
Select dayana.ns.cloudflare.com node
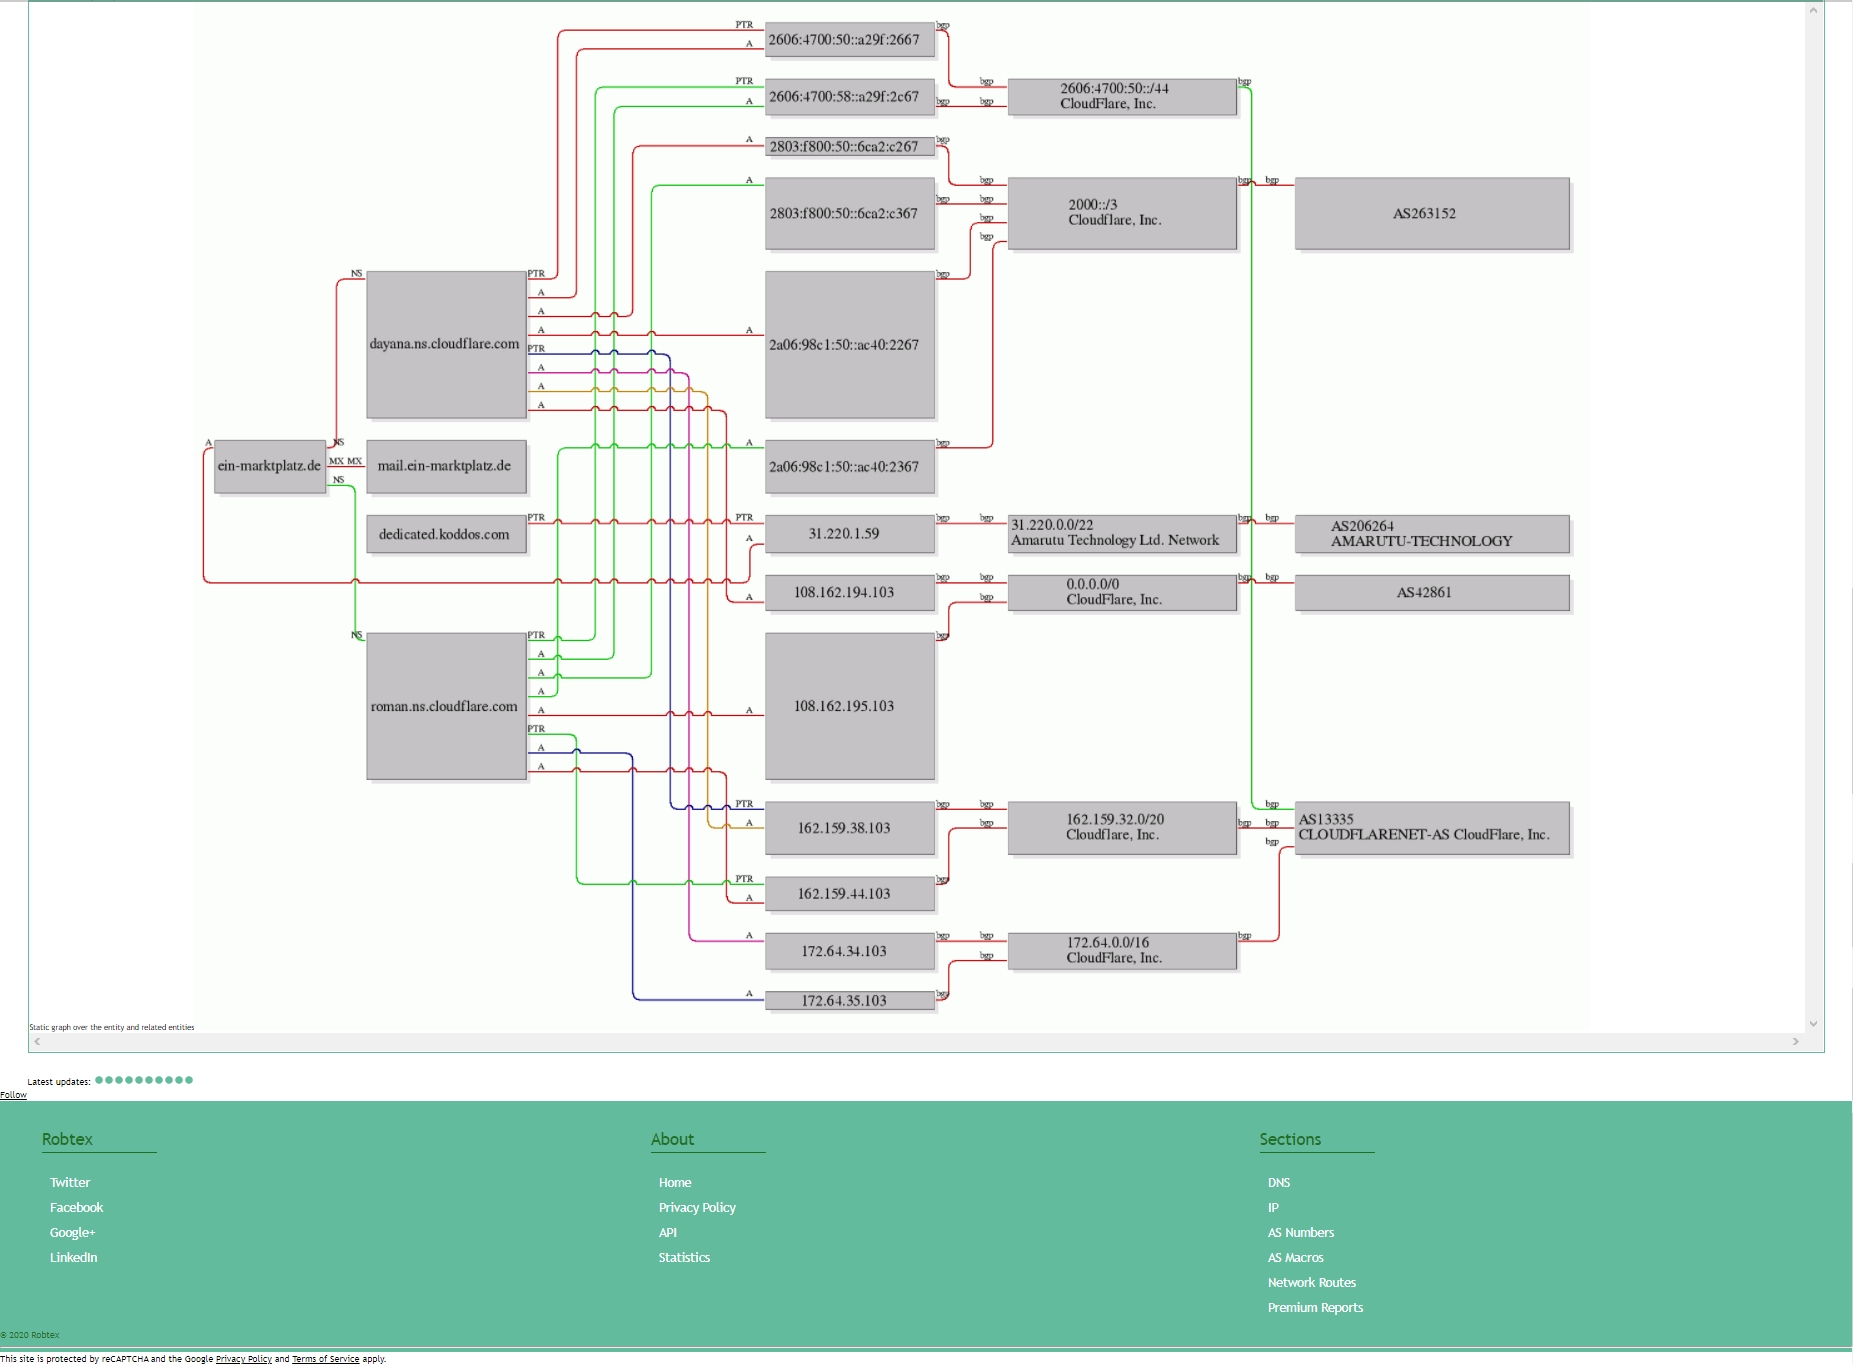(446, 344)
